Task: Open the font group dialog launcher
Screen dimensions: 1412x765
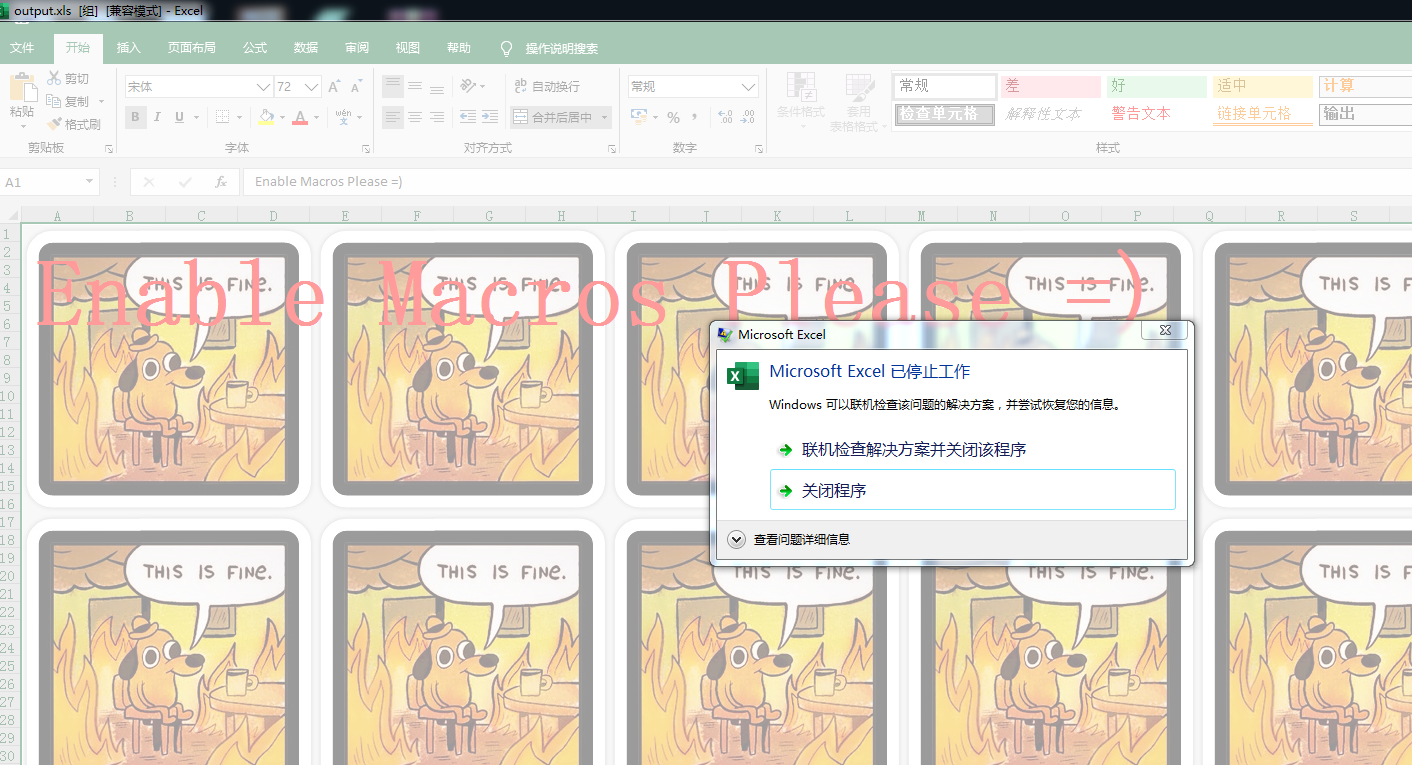Action: [366, 149]
